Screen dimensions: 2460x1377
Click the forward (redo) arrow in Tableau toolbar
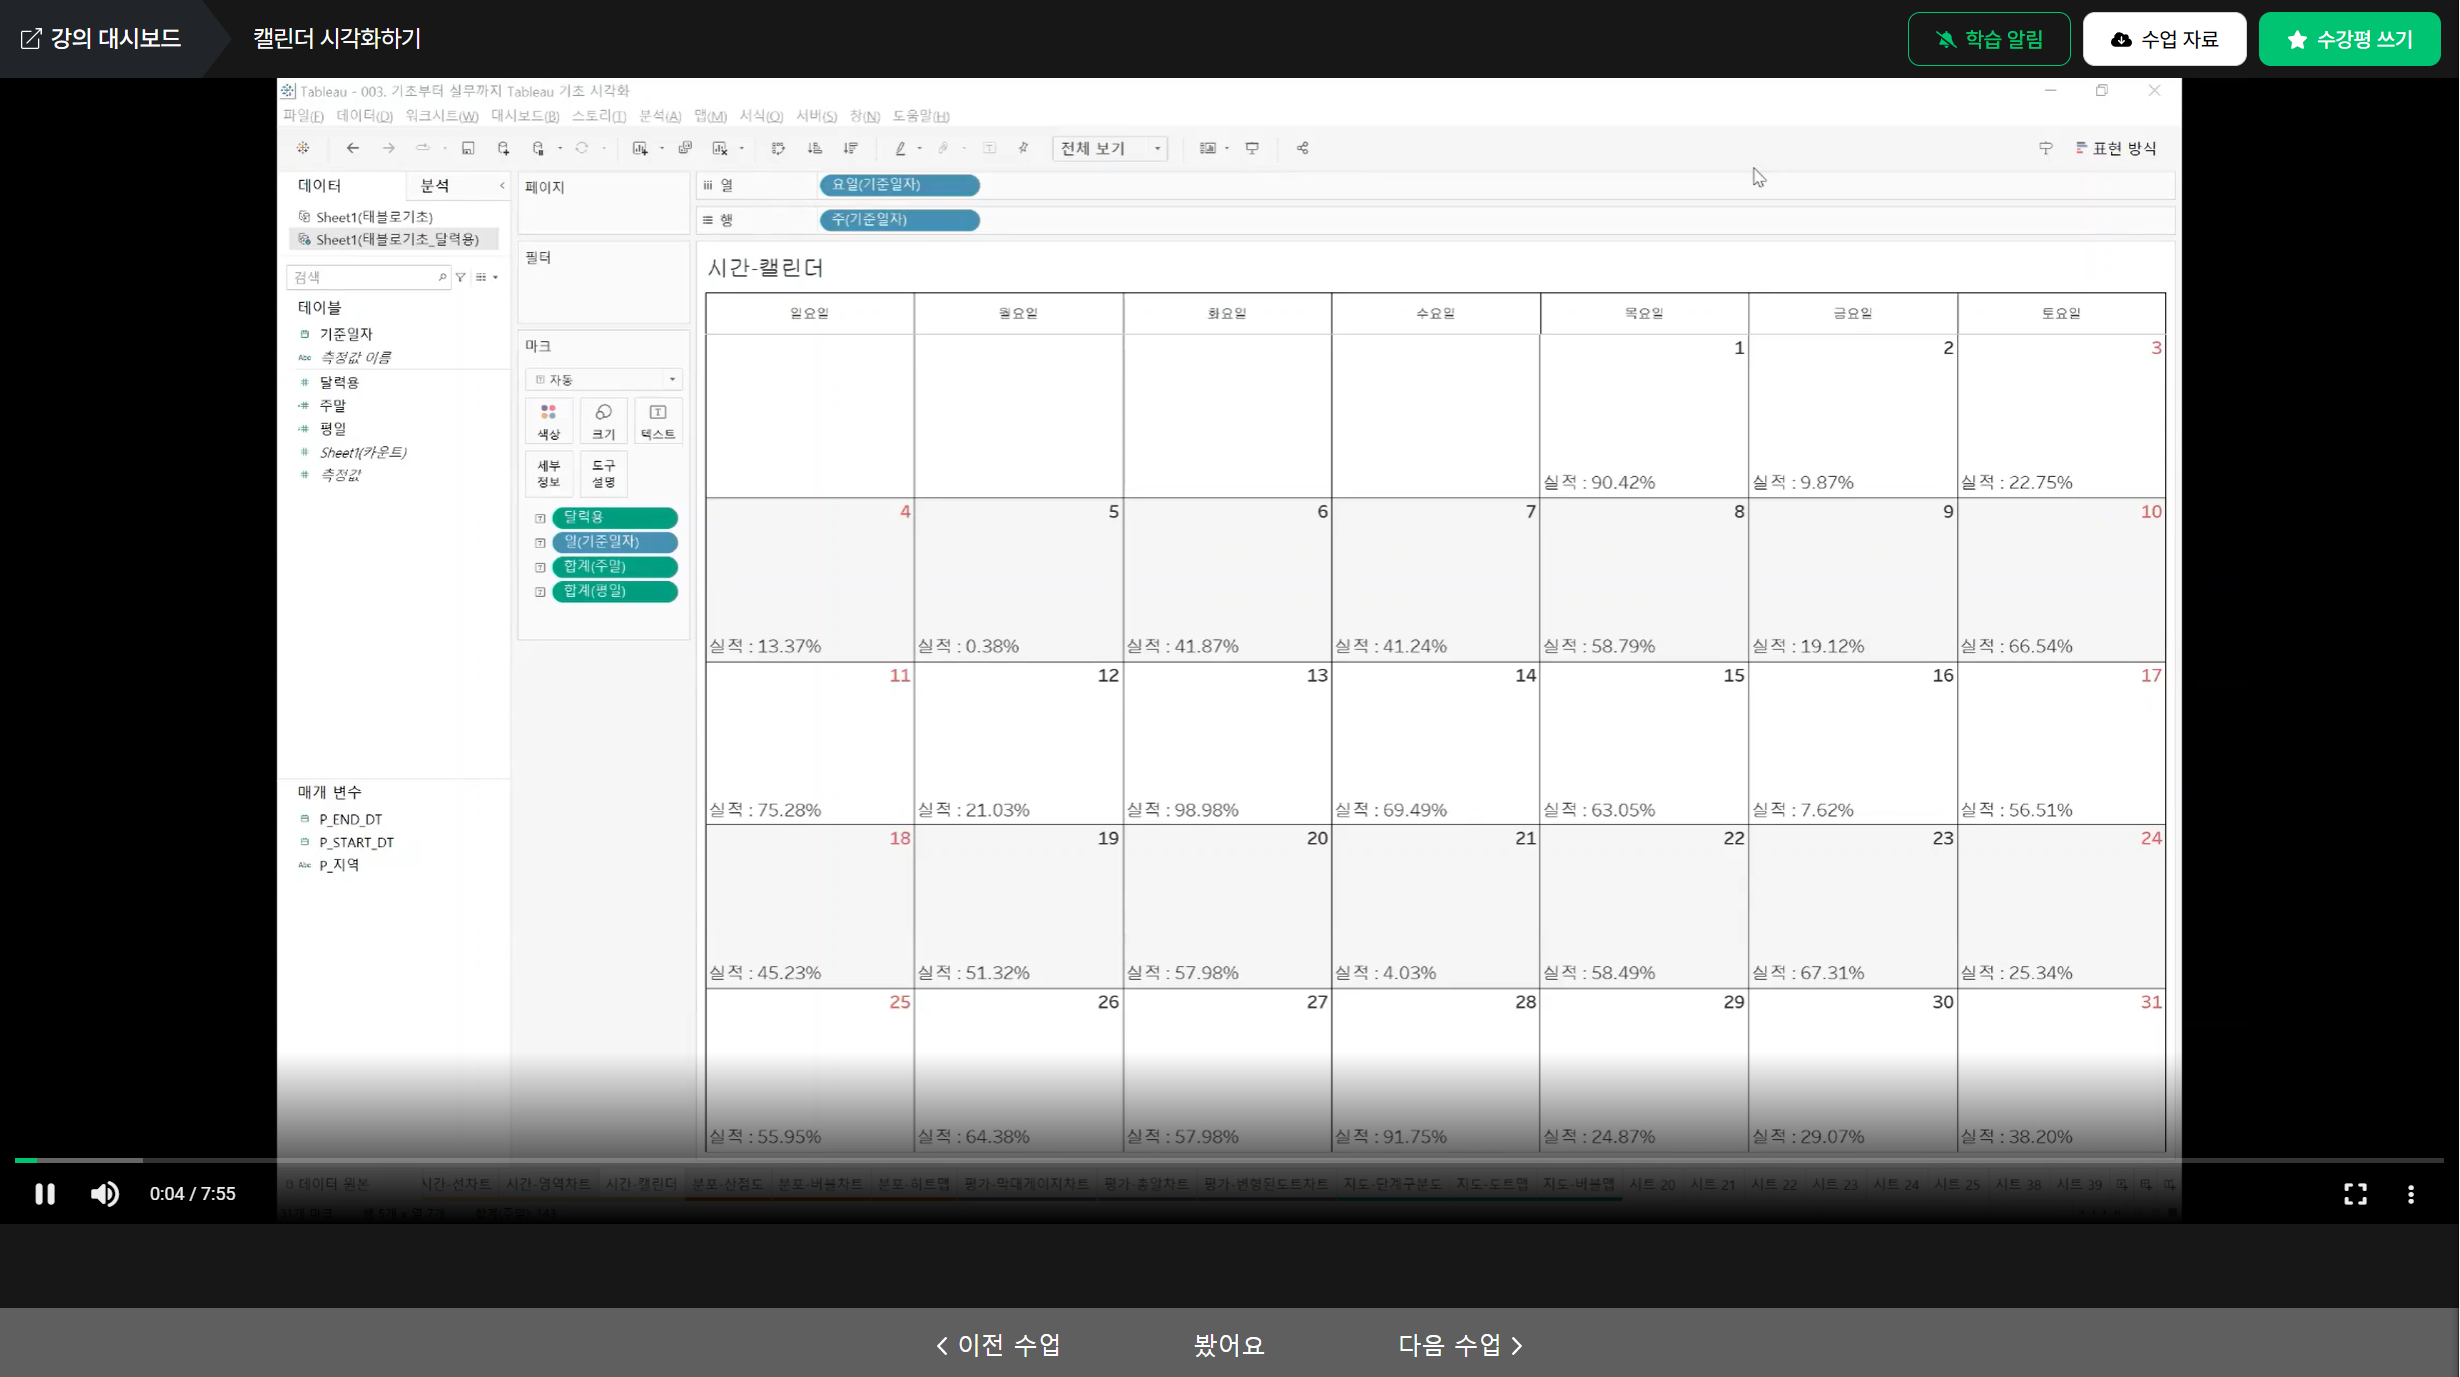coord(389,148)
